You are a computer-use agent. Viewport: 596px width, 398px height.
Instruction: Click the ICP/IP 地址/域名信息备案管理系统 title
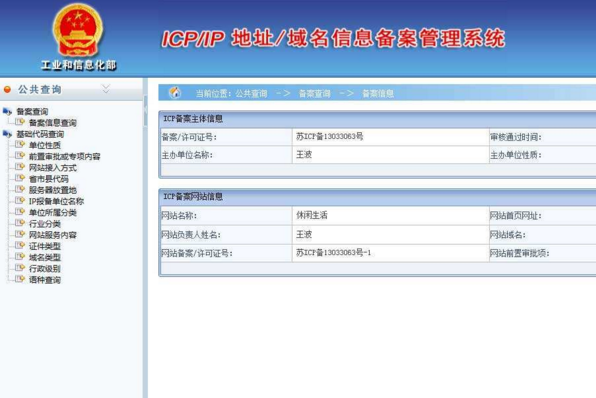coord(333,39)
